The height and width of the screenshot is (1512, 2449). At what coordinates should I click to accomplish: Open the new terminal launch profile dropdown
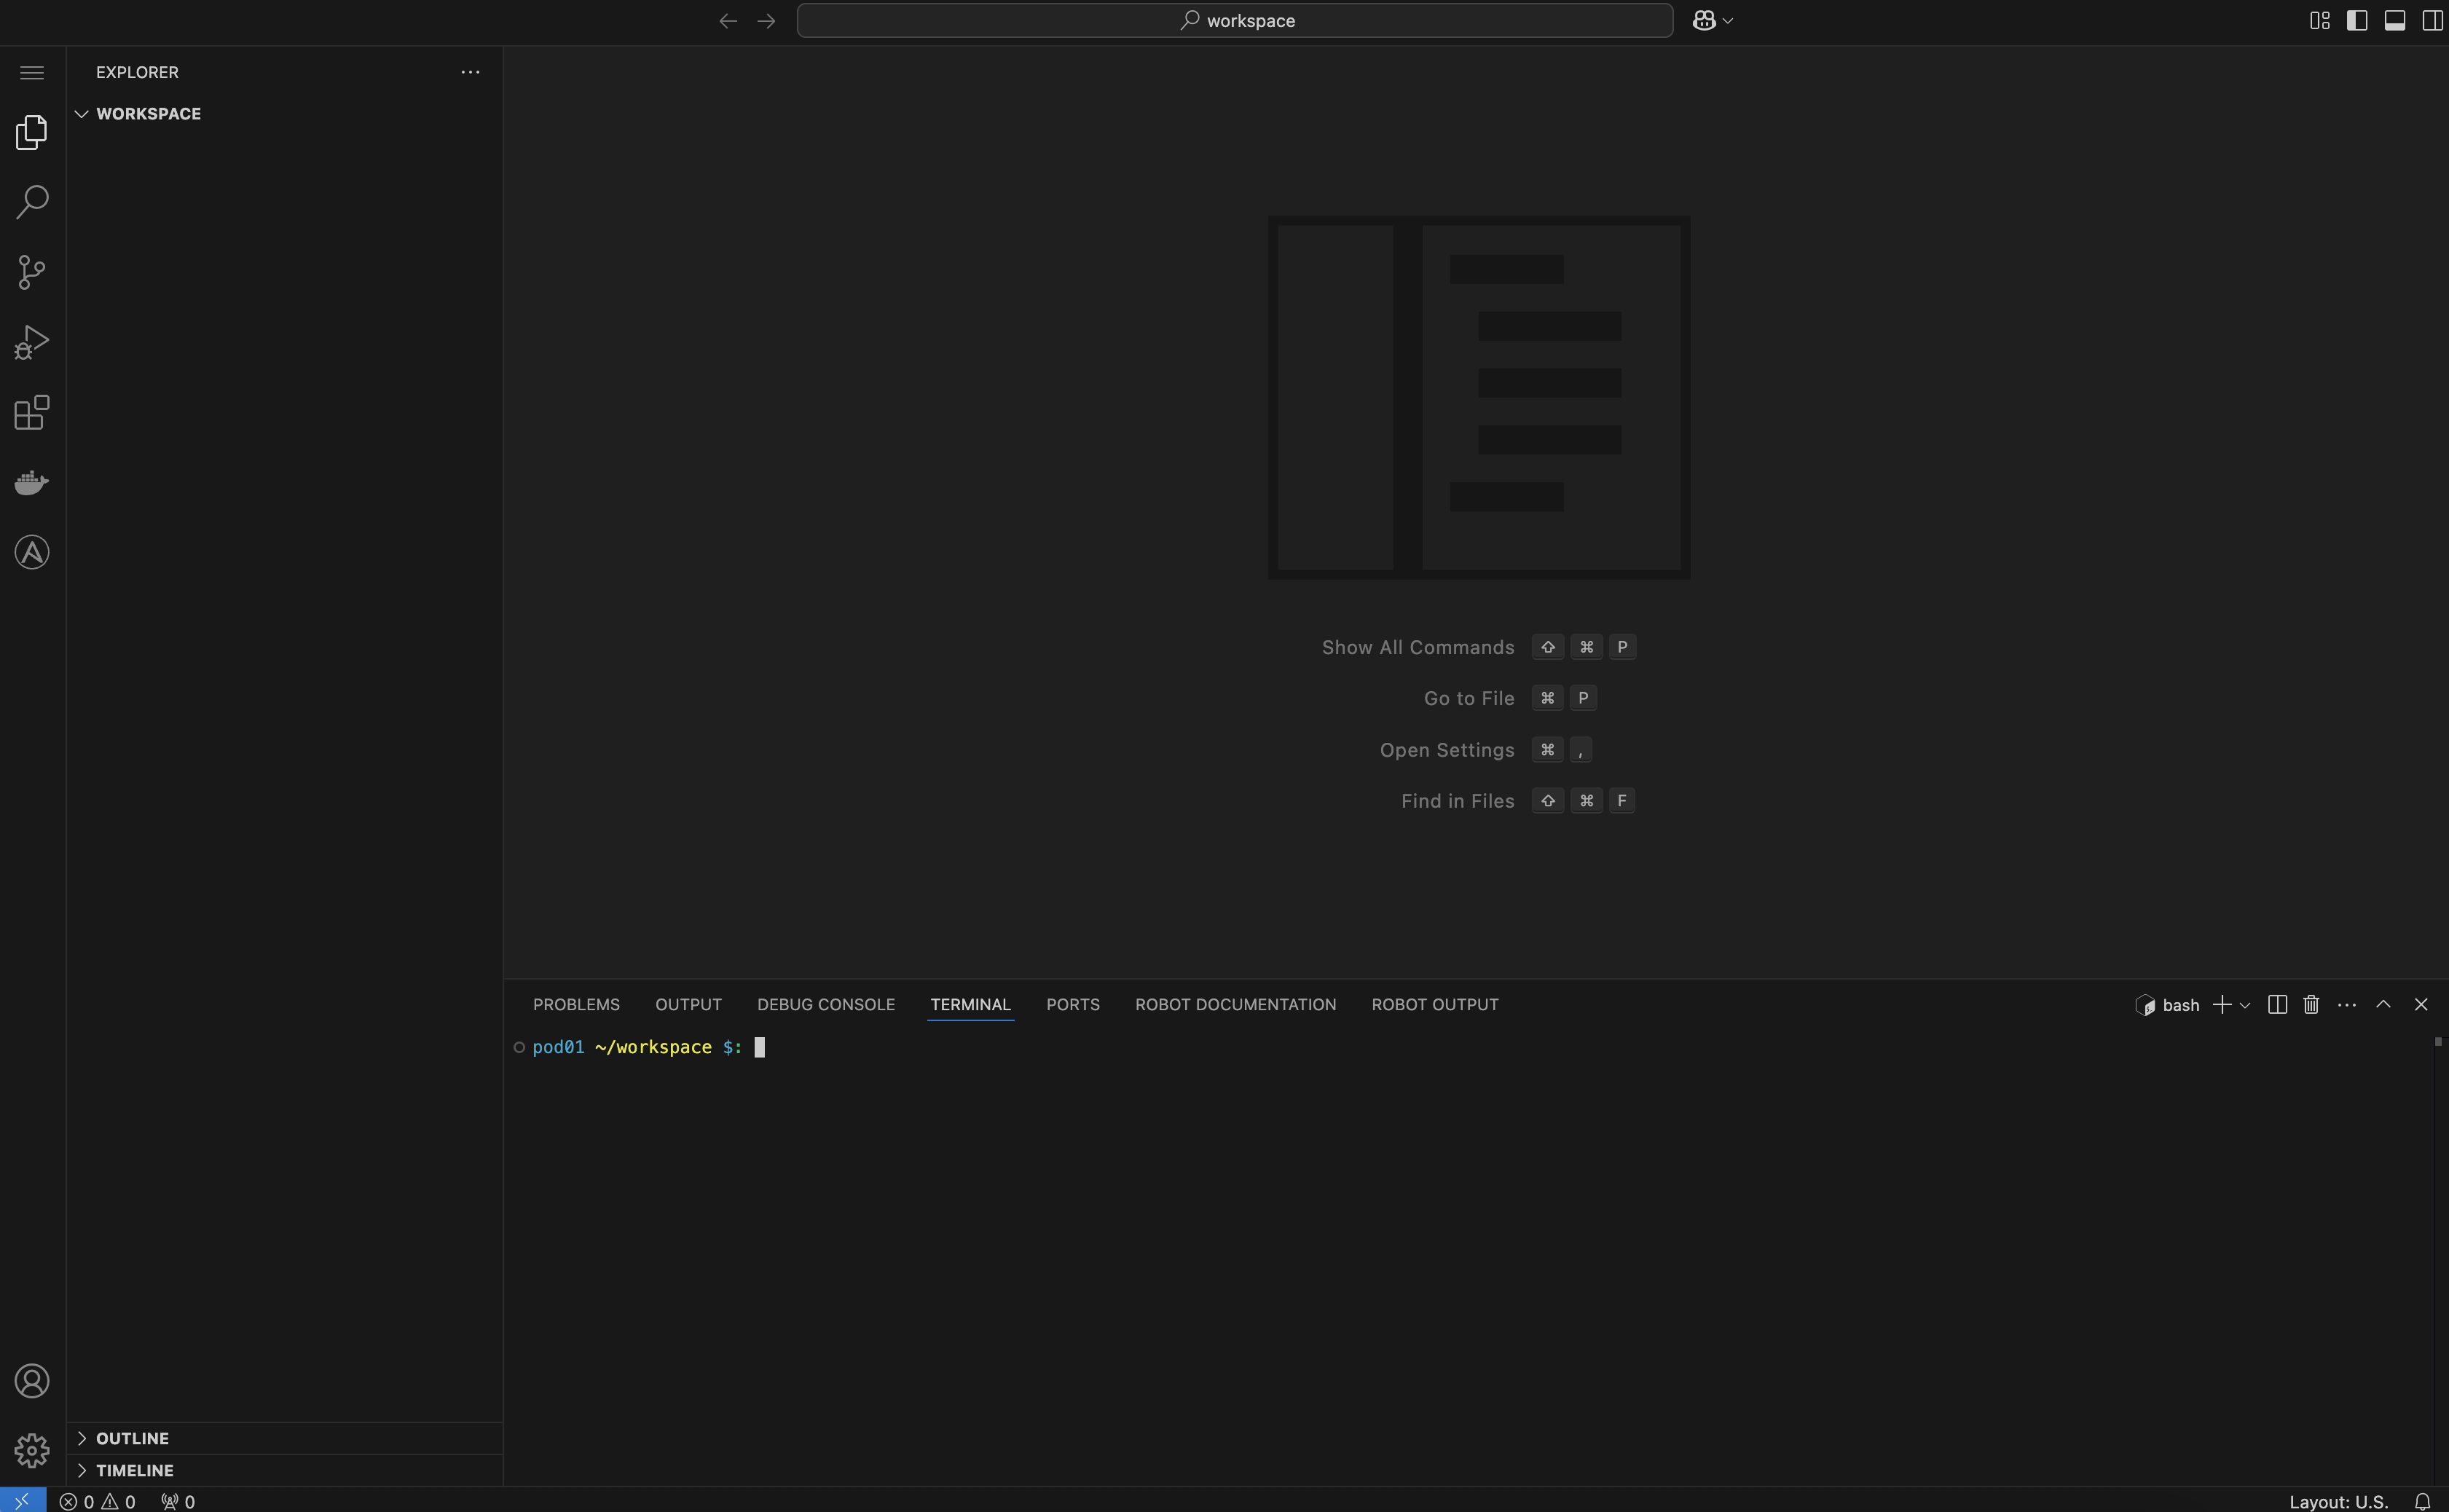pos(2245,1006)
